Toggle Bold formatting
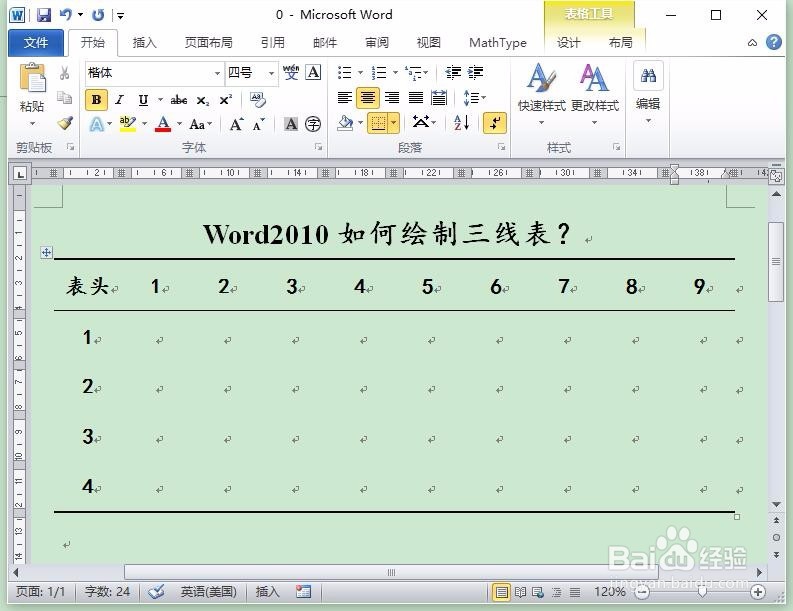793x611 pixels. [96, 100]
